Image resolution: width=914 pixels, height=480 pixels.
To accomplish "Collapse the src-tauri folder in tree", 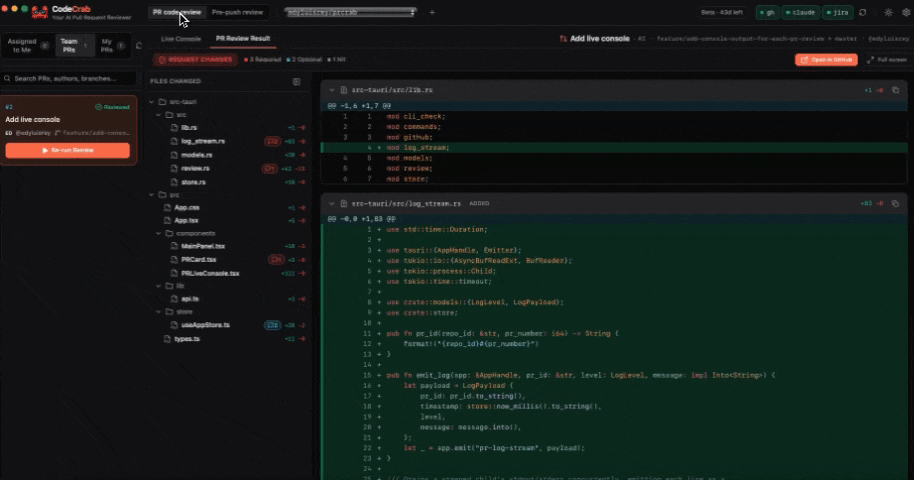I will 152,101.
